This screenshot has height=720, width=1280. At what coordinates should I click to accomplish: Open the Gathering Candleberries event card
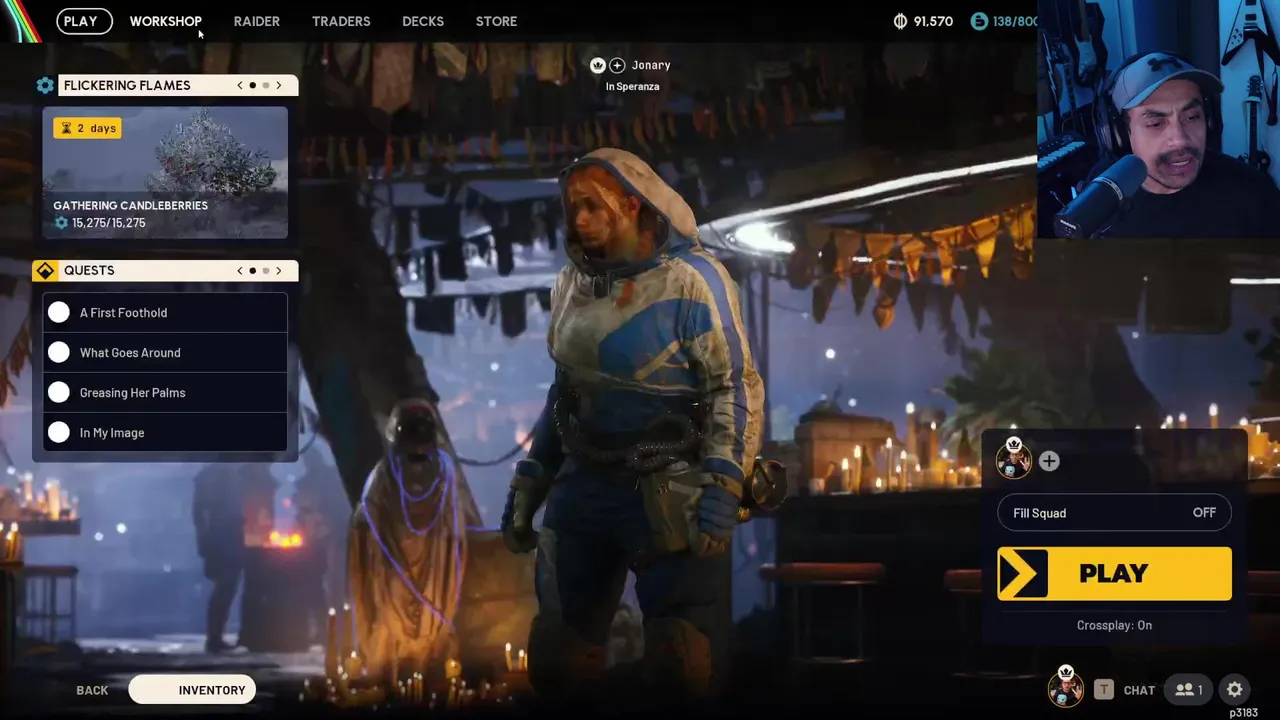pos(165,173)
